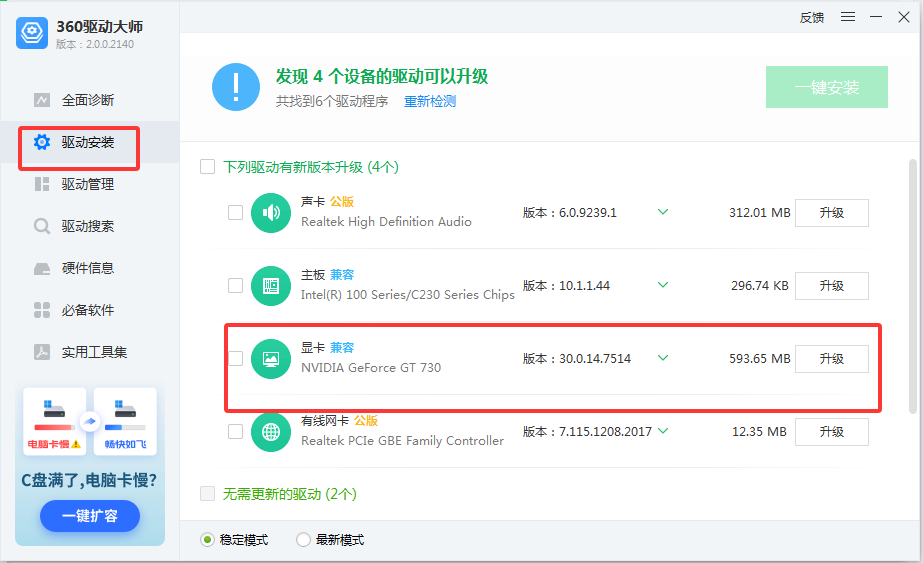The height and width of the screenshot is (563, 923).
Task: Open the 驱动管理 sidebar section
Action: 88,184
